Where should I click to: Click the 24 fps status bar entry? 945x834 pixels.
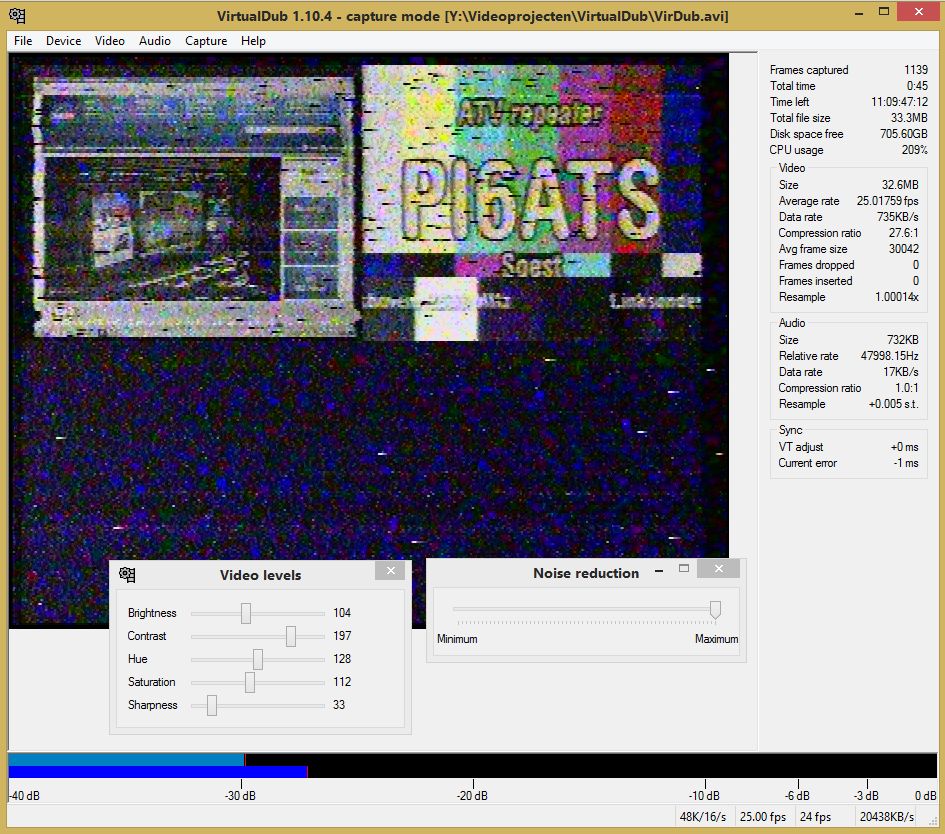pyautogui.click(x=815, y=817)
